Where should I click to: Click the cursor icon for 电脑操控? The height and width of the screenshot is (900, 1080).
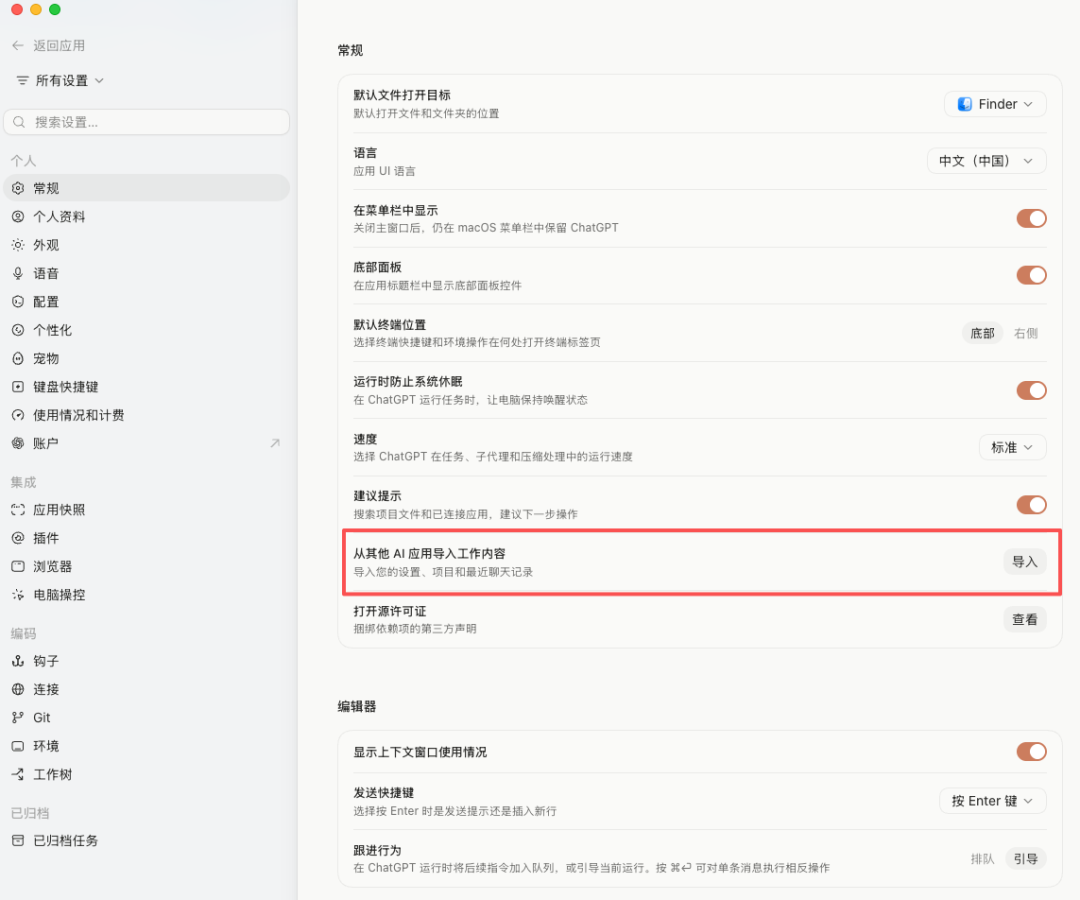pos(18,595)
